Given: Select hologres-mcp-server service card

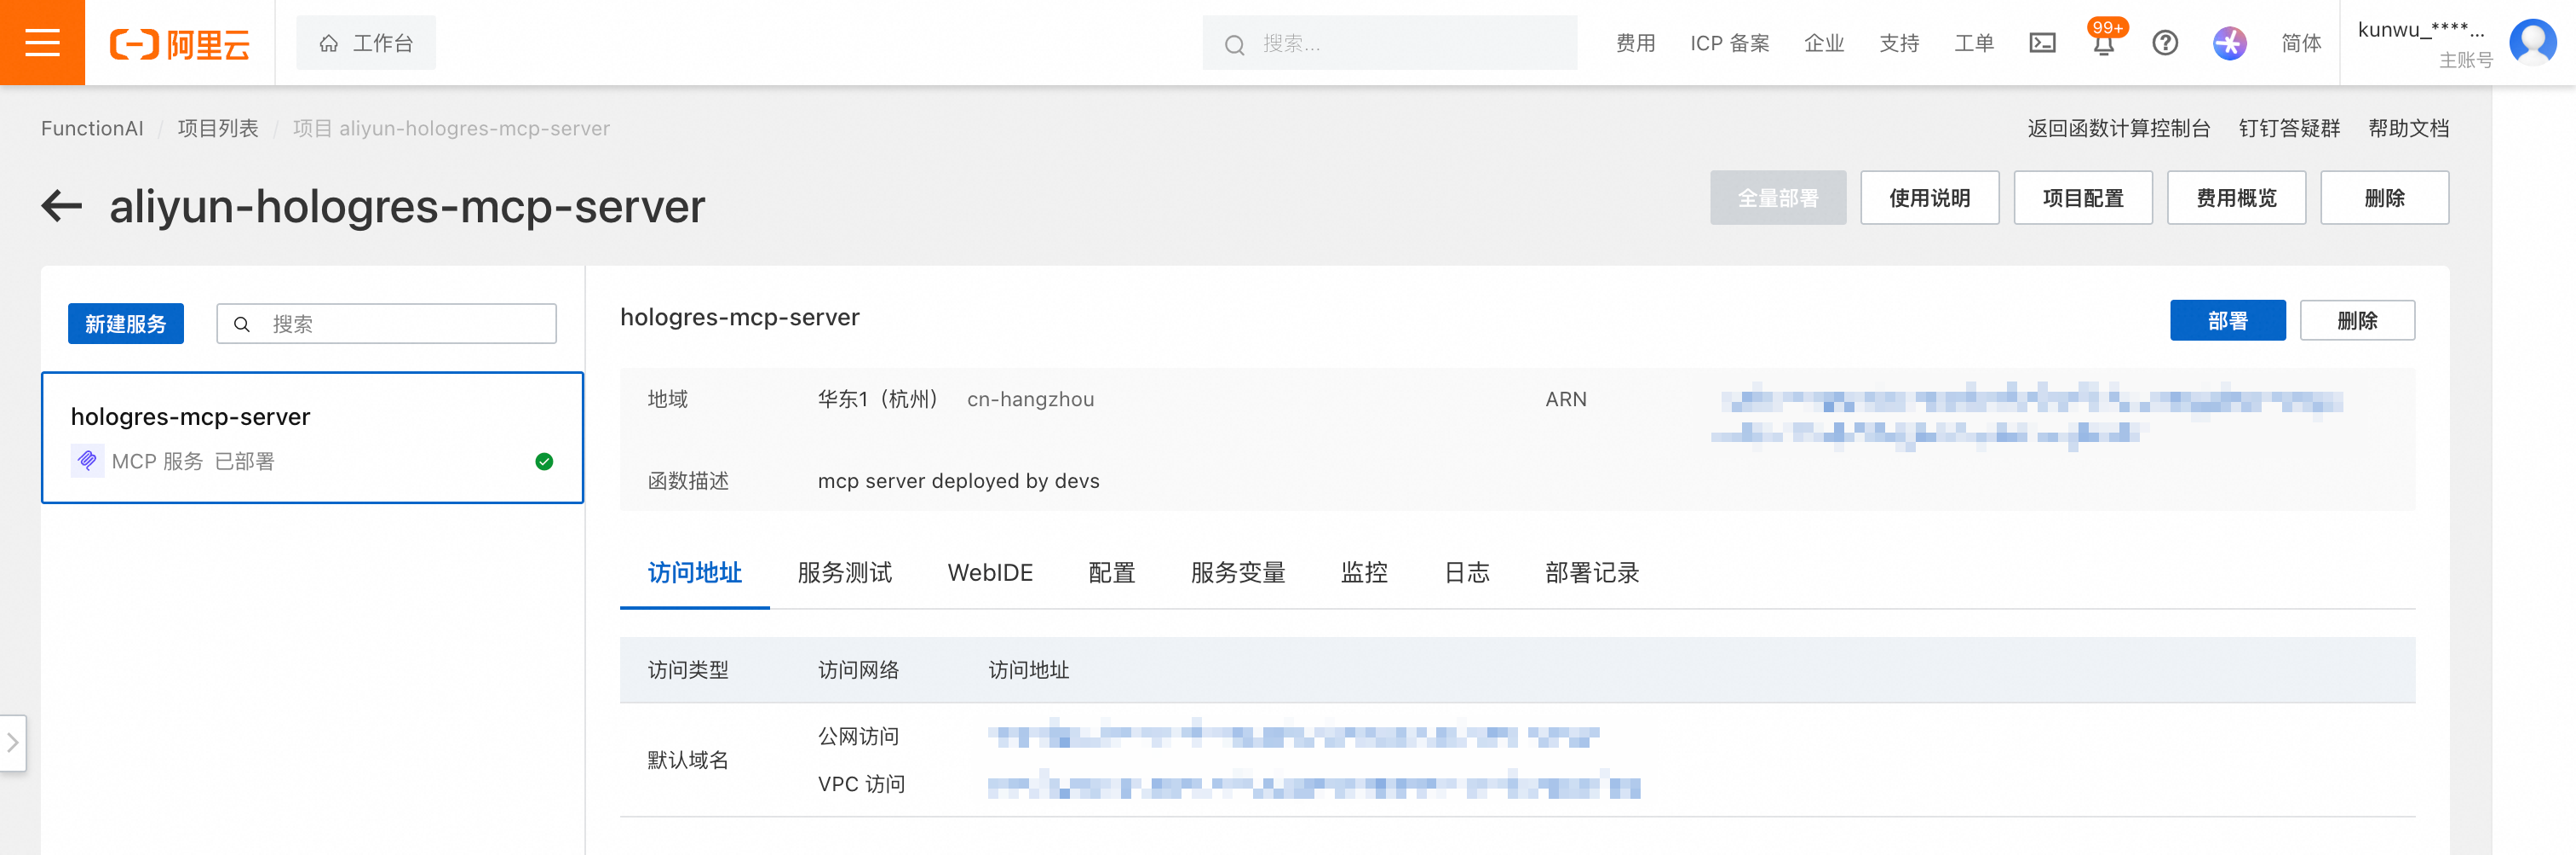Looking at the screenshot, I should 312,438.
